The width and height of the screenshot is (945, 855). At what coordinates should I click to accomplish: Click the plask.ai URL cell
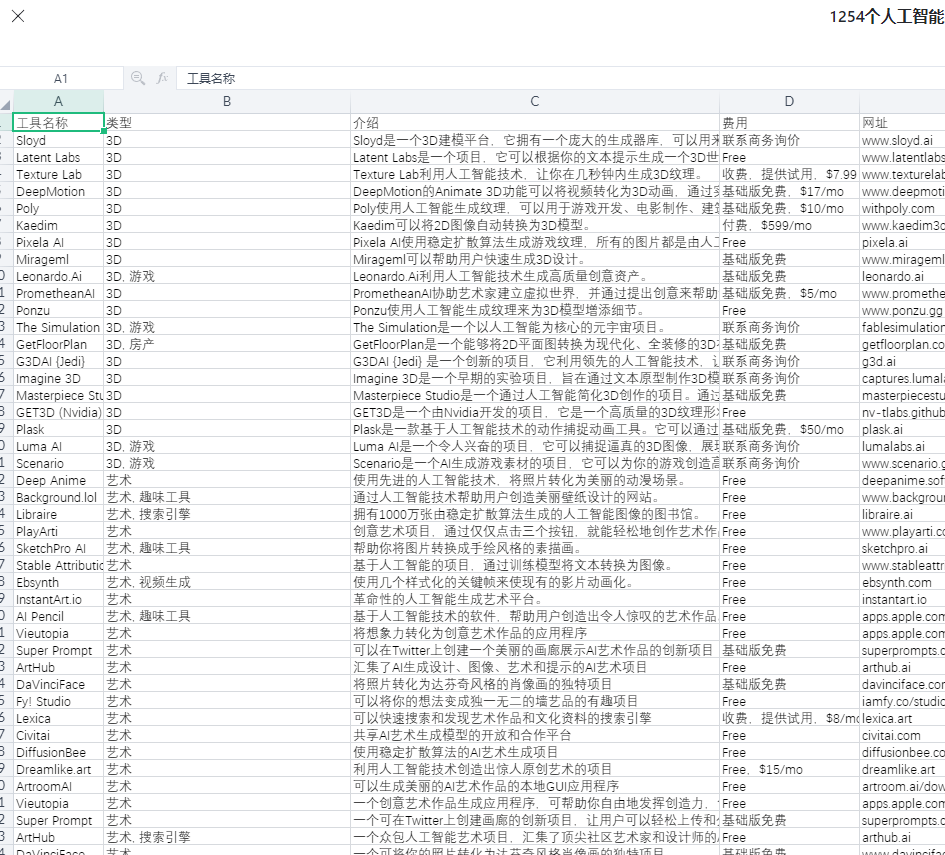[902, 430]
